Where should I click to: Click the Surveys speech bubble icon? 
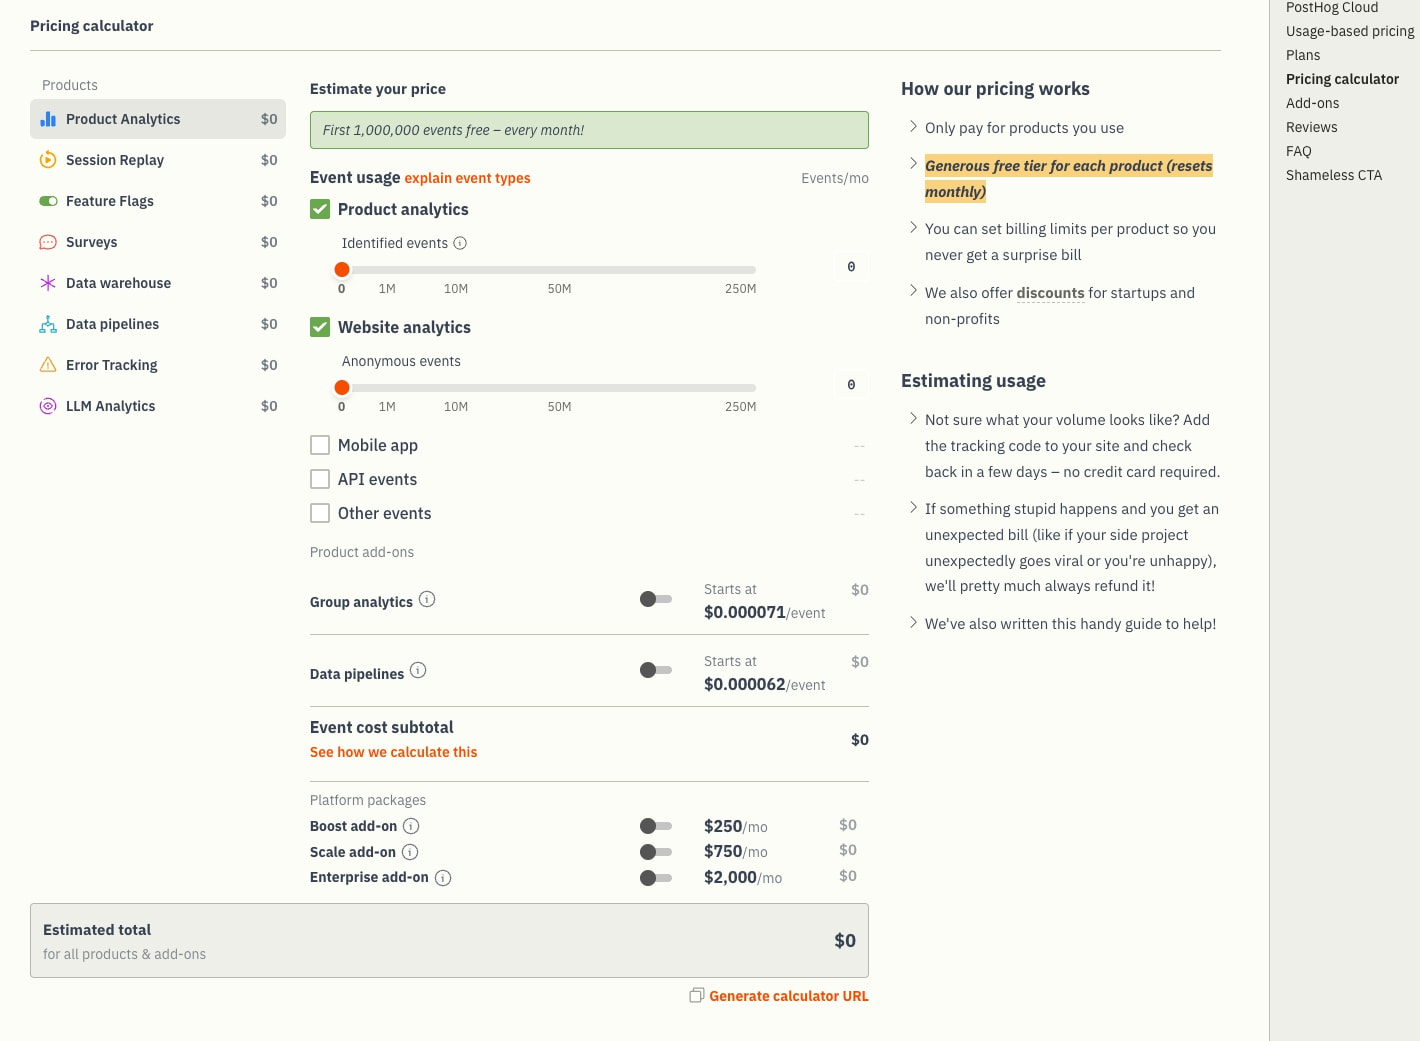48,242
